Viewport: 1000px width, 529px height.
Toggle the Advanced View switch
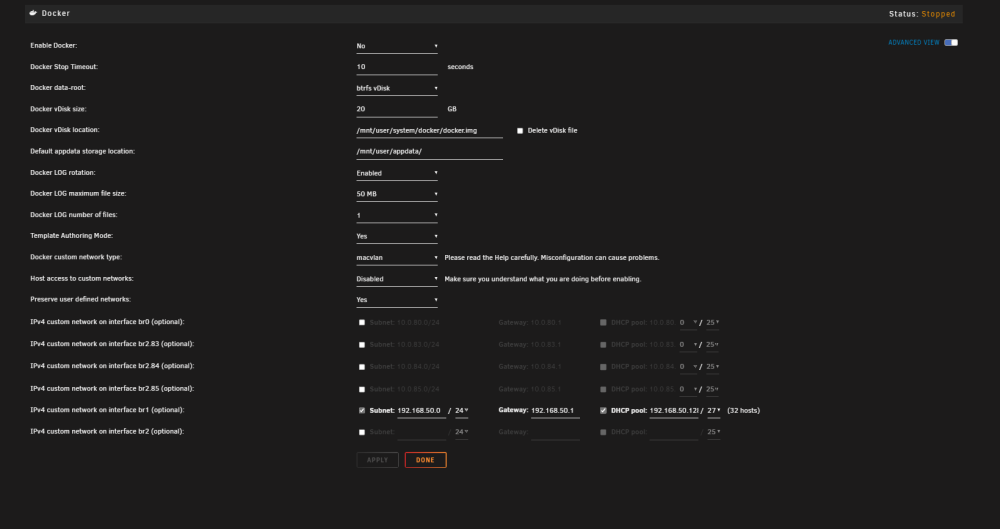(x=951, y=43)
